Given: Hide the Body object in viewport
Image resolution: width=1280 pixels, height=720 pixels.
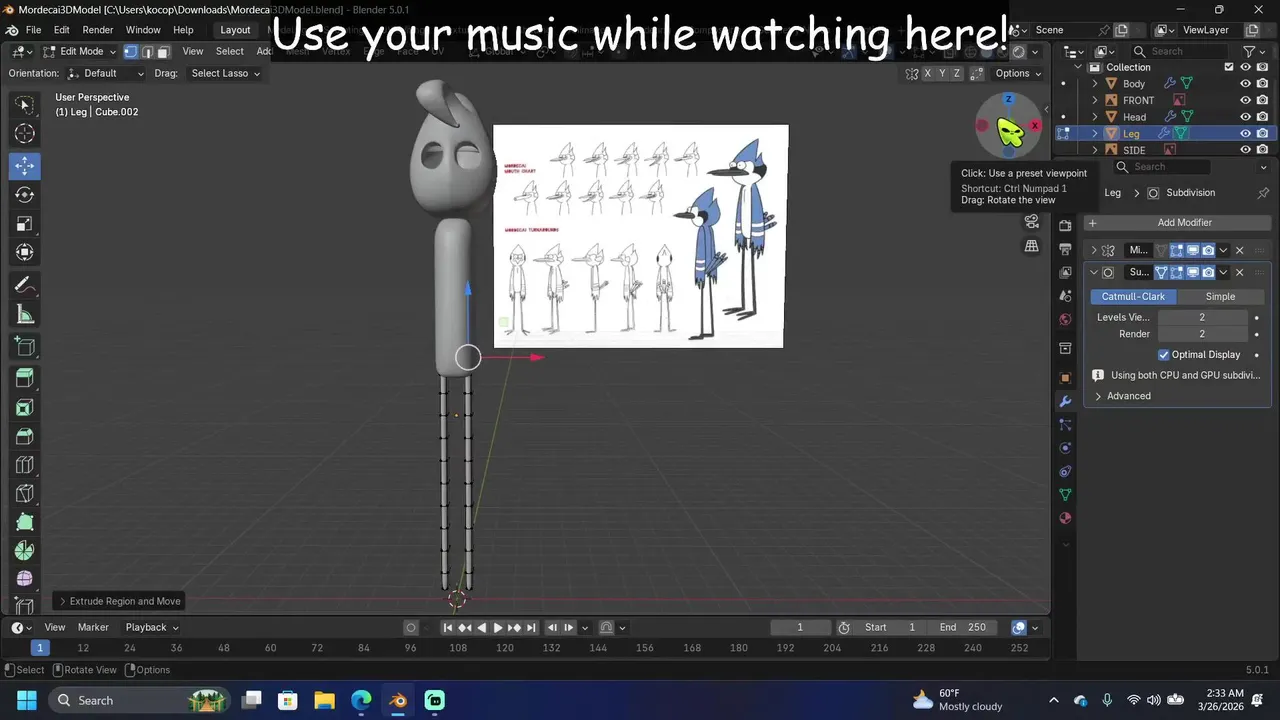Looking at the screenshot, I should click(x=1246, y=84).
